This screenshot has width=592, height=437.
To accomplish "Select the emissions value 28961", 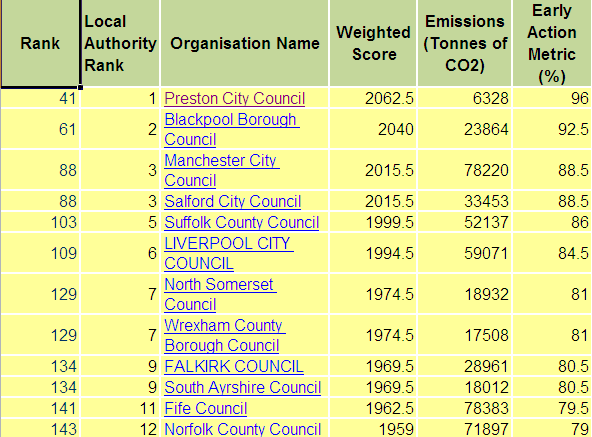I will click(464, 366).
